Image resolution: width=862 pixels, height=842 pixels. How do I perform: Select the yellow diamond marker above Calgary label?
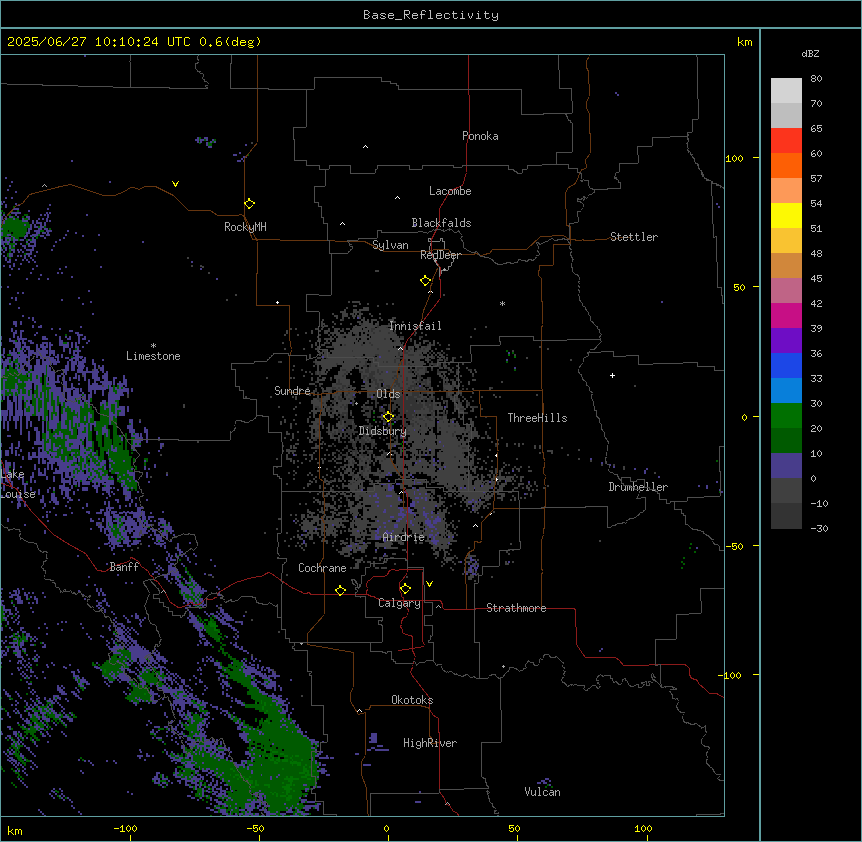(406, 589)
